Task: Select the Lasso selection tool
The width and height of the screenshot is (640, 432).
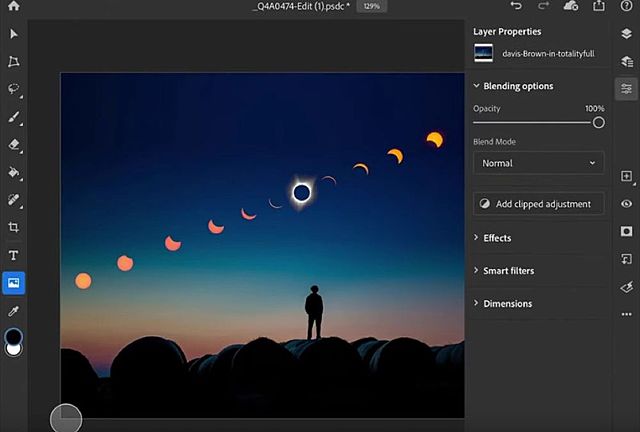Action: click(x=13, y=89)
